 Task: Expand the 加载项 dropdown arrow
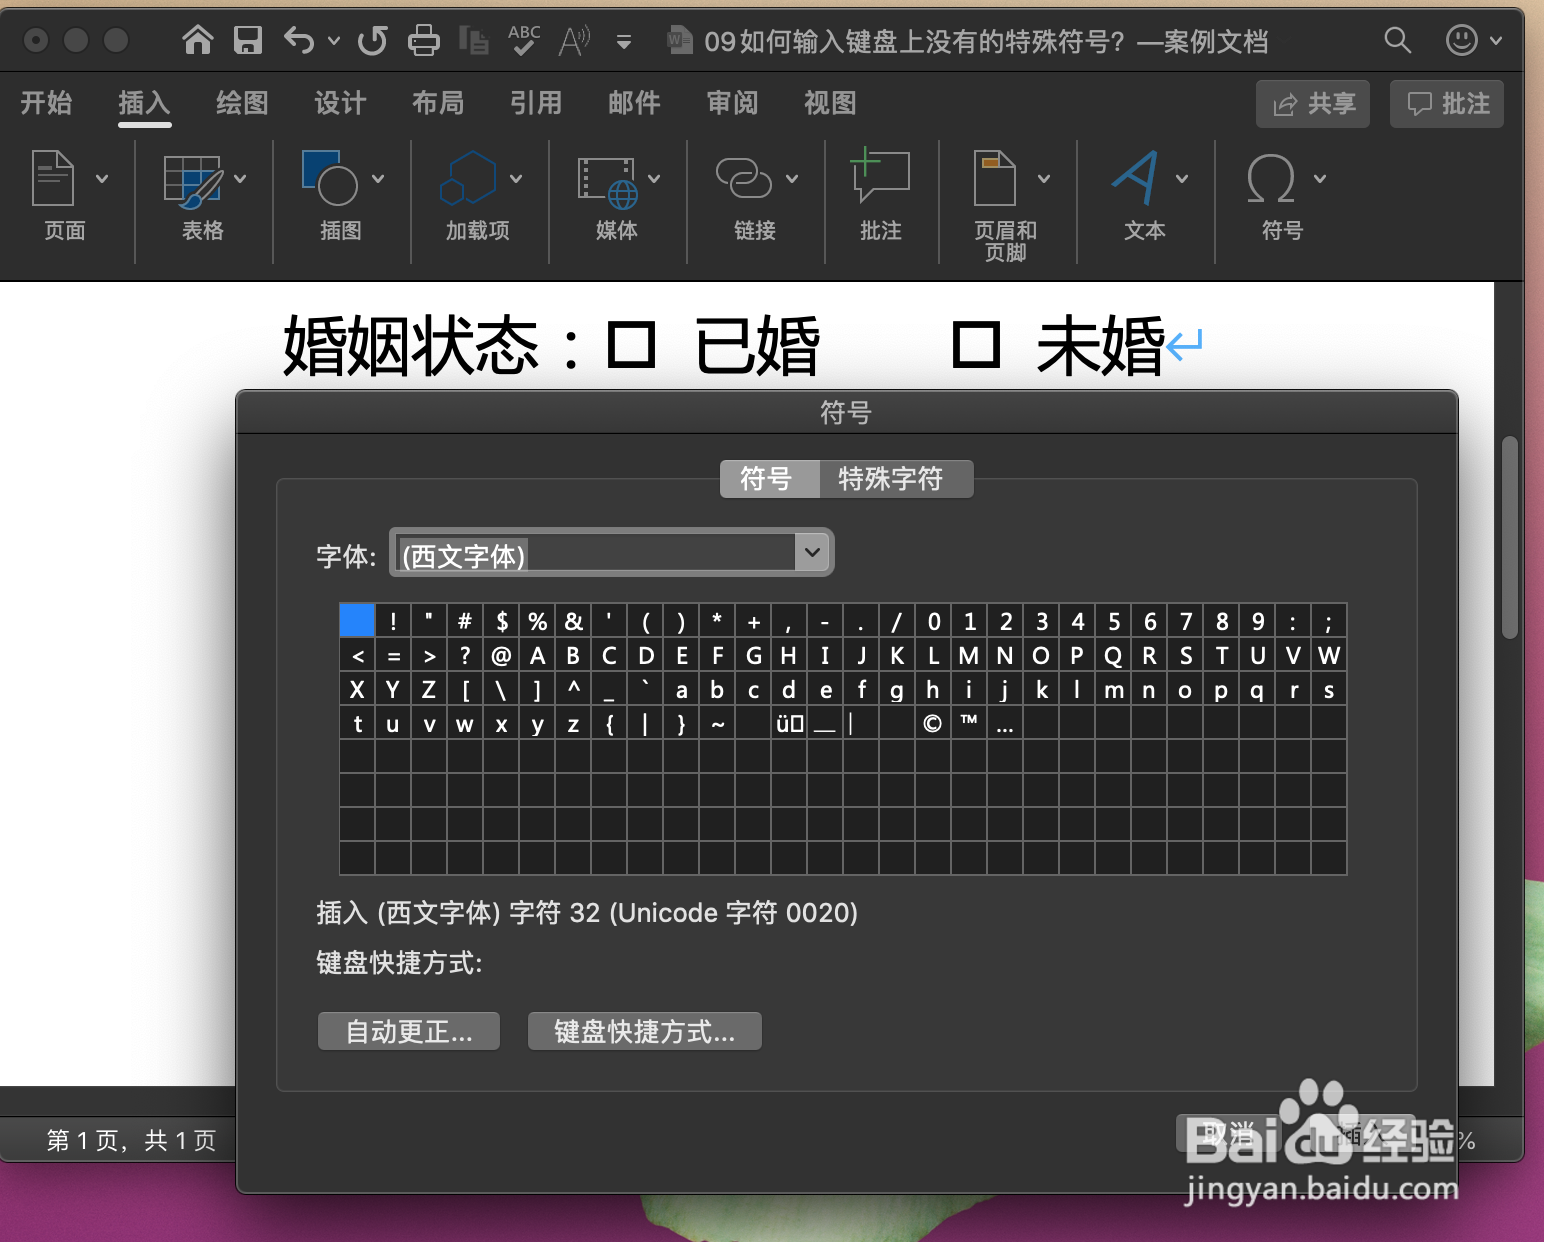coord(516,179)
